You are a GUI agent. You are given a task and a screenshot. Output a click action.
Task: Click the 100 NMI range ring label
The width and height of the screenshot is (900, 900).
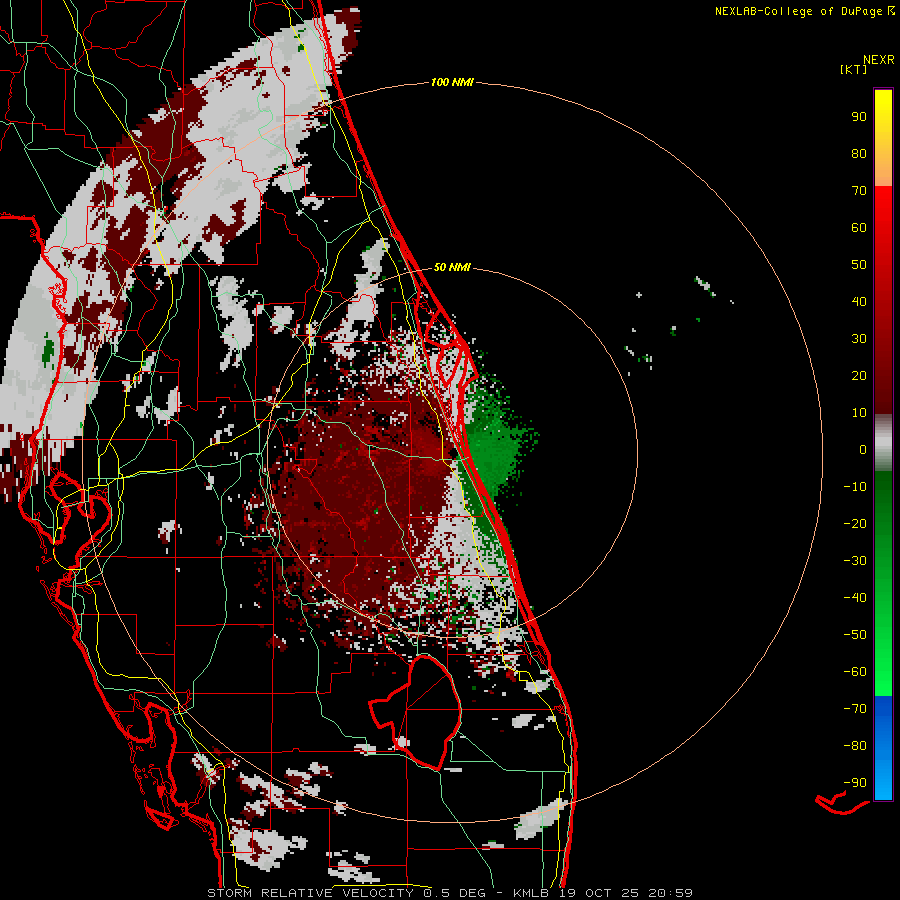452,83
